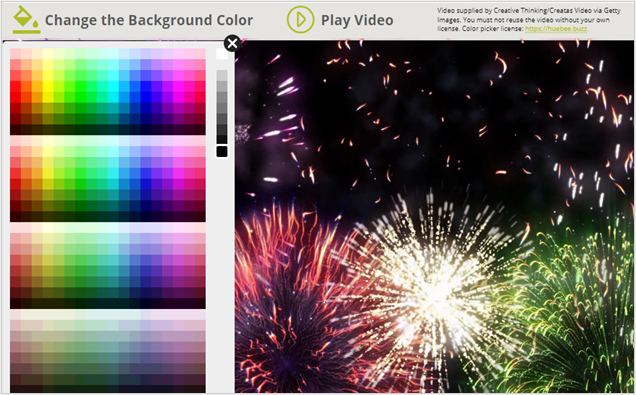Select the white swatch above the grayscale column
The height and width of the screenshot is (395, 636).
(222, 54)
